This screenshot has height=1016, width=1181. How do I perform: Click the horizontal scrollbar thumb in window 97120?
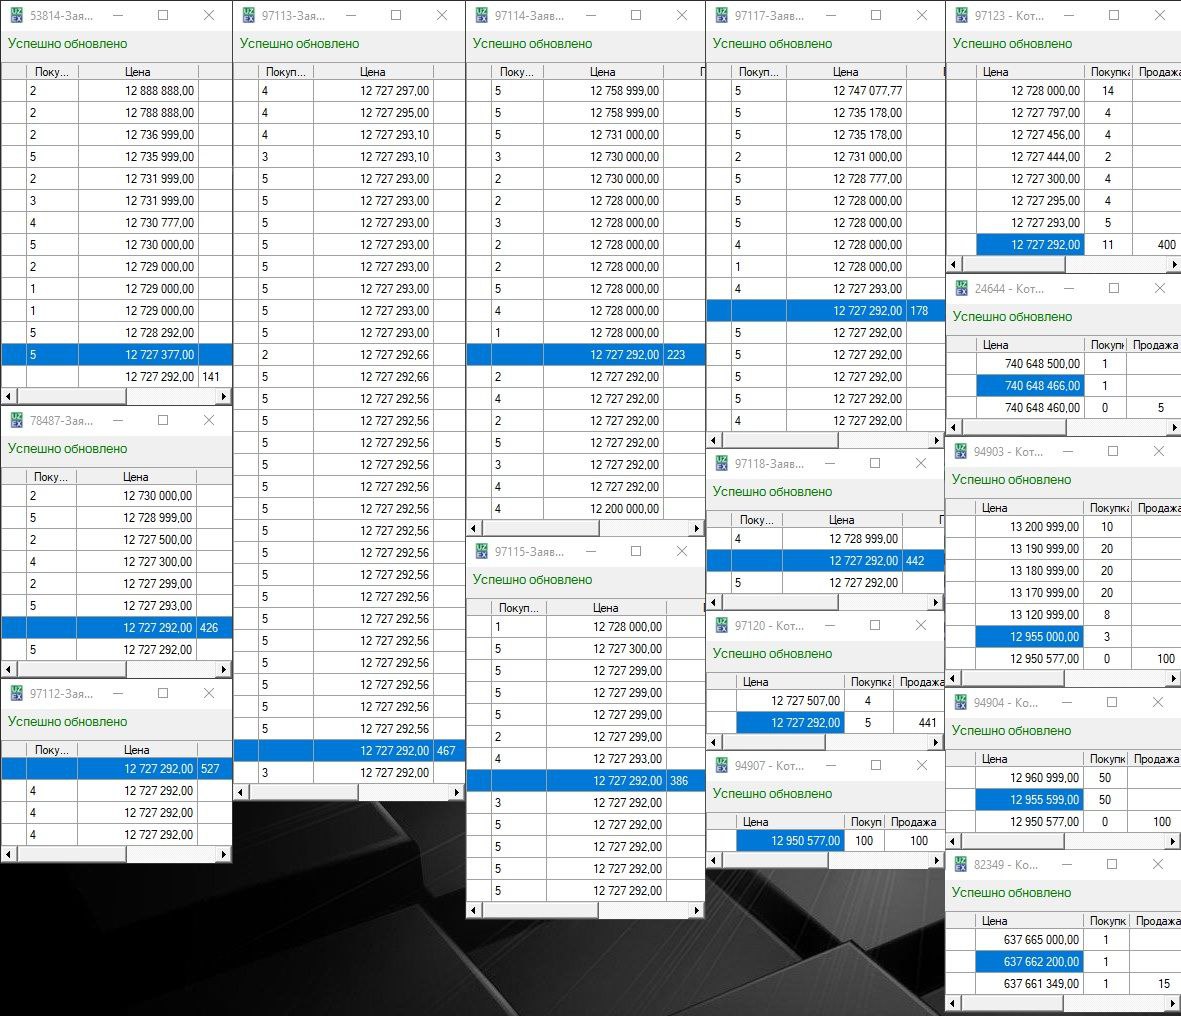[775, 743]
